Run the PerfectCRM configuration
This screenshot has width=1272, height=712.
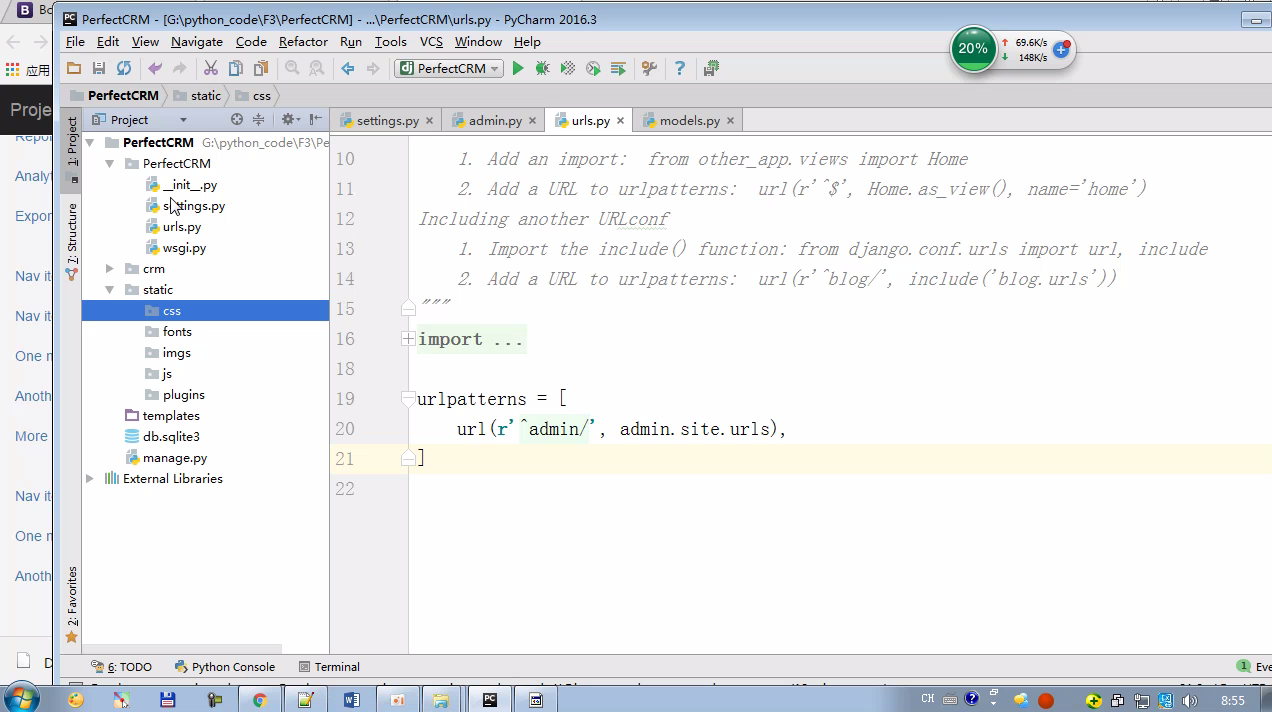click(518, 68)
